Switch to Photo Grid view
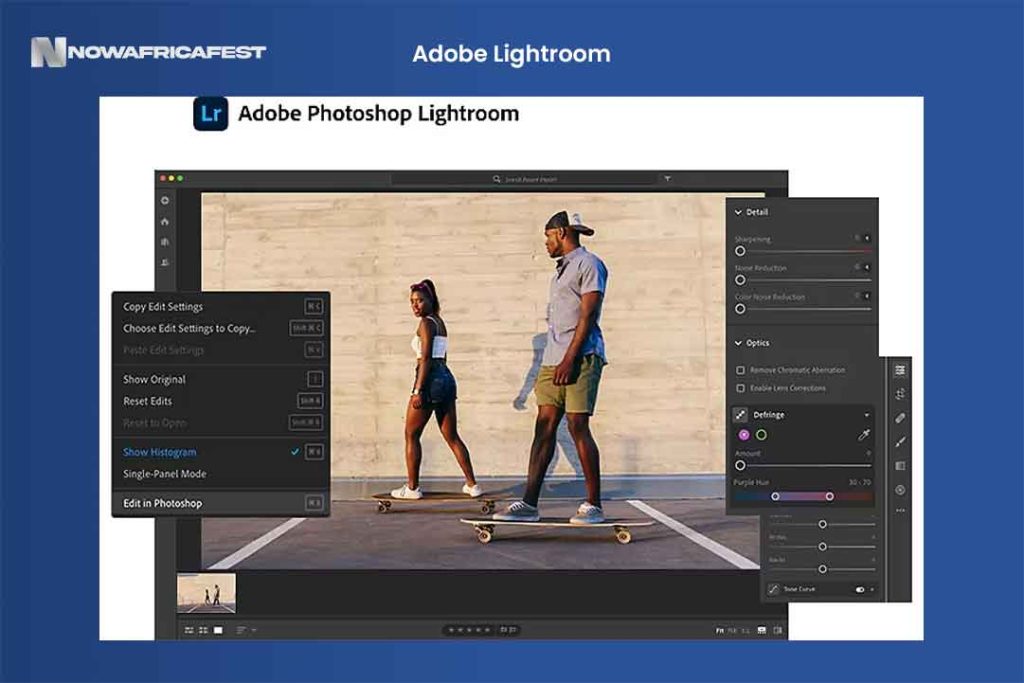The height and width of the screenshot is (683, 1024). click(x=189, y=630)
